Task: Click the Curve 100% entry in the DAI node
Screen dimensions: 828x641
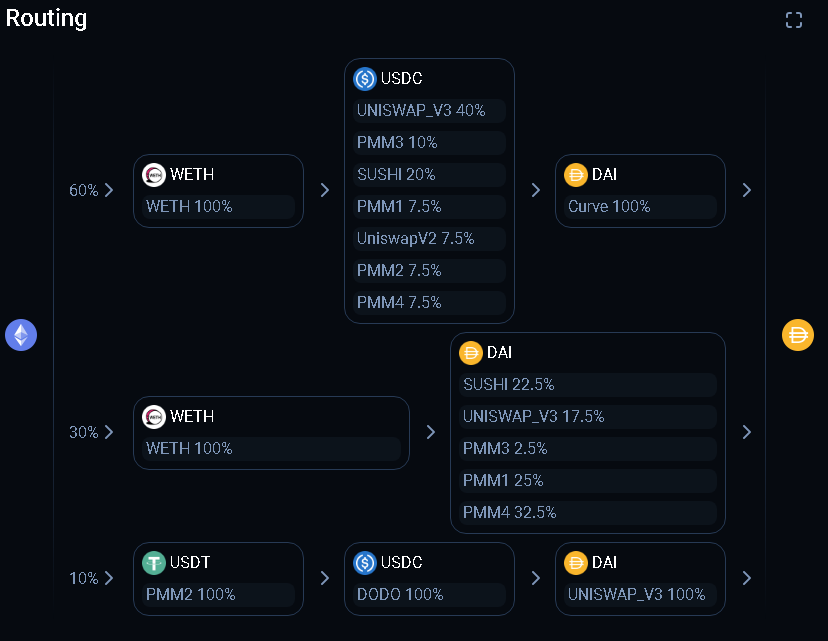Action: point(640,206)
